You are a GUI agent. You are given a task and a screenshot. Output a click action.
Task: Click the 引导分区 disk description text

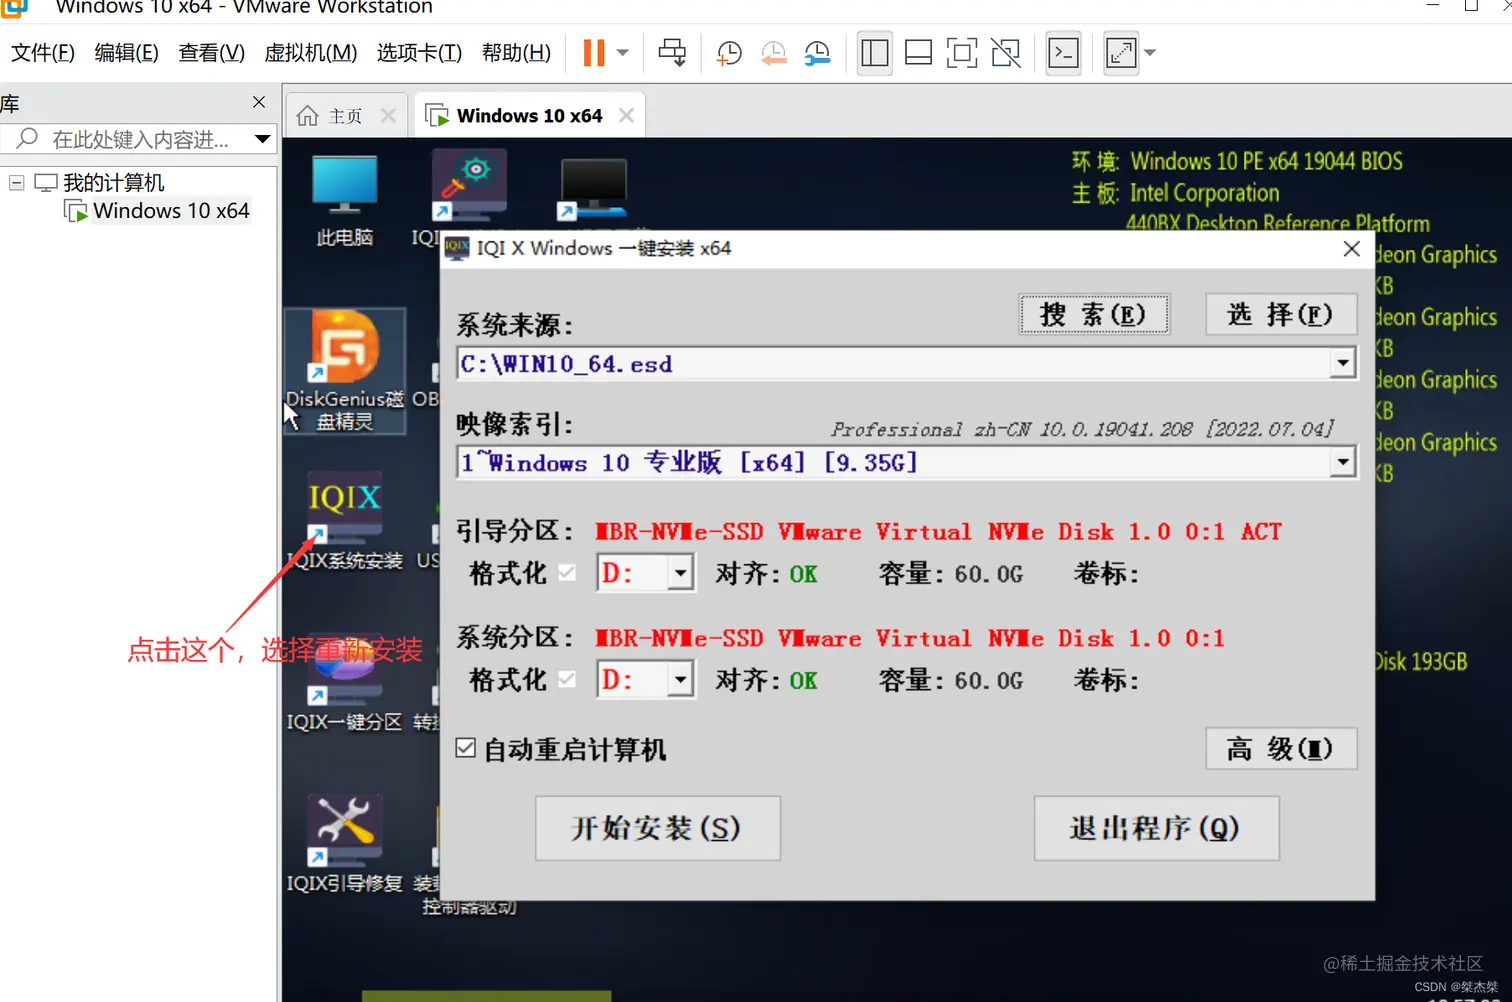point(938,532)
